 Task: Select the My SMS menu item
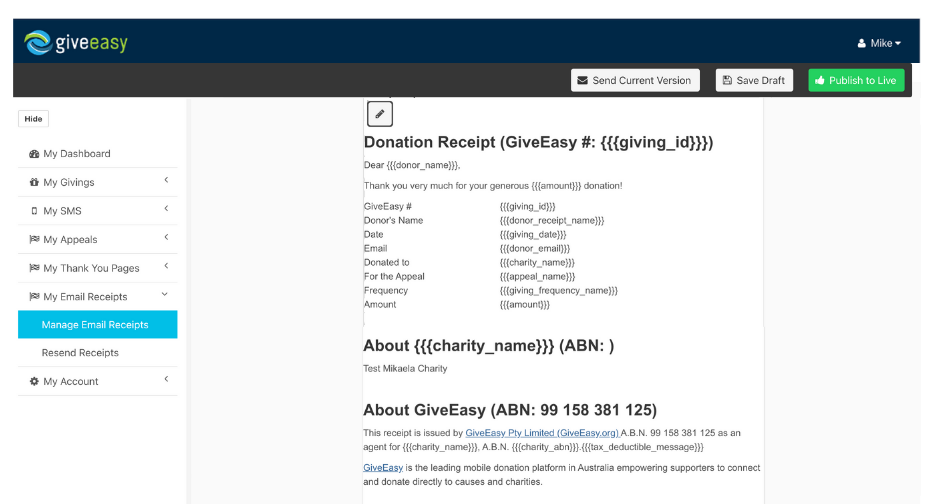click(98, 211)
